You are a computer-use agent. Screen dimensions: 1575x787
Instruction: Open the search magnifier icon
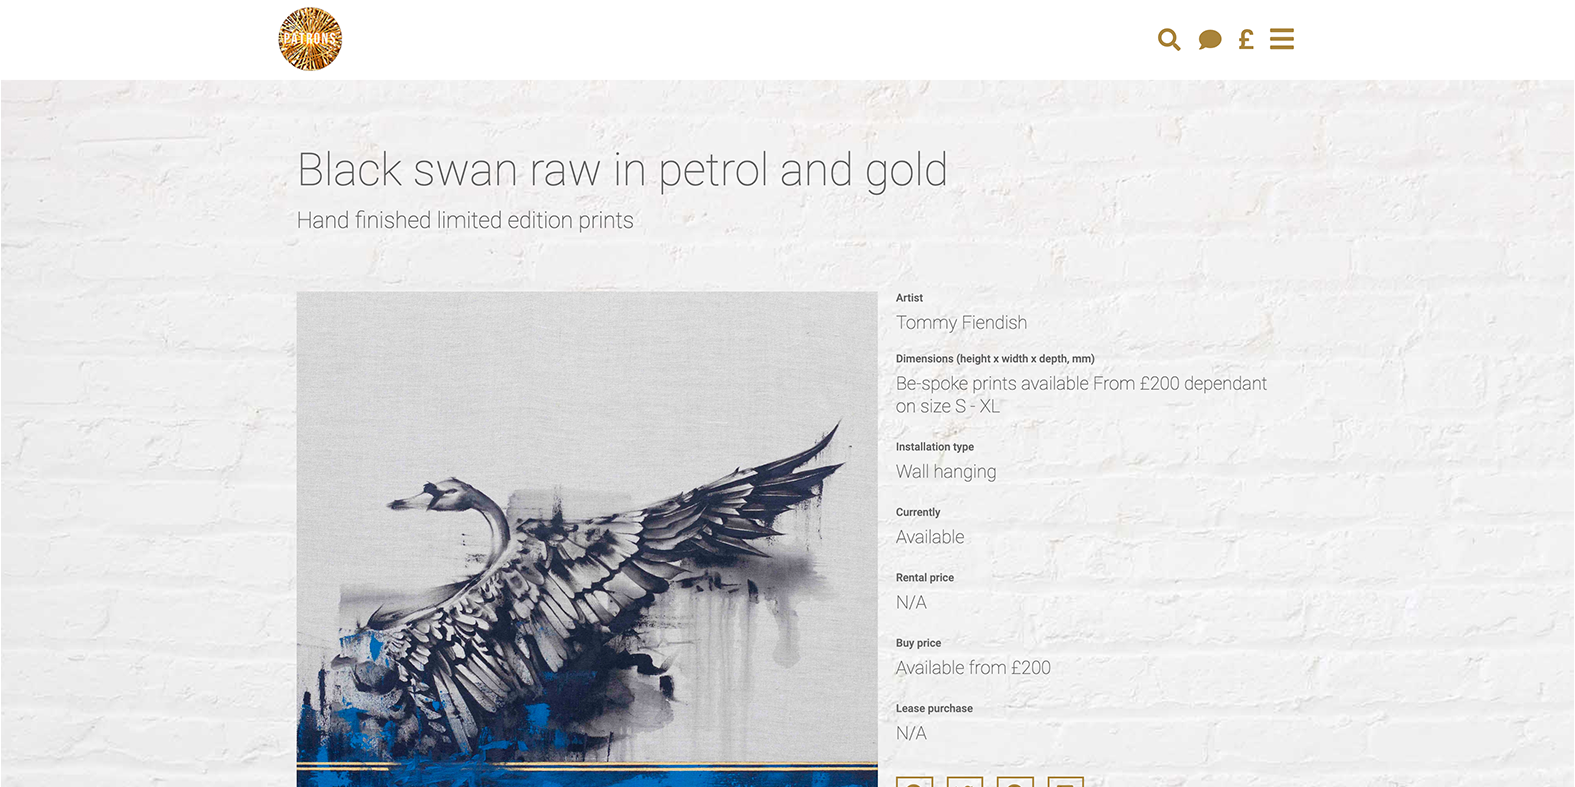(x=1169, y=39)
